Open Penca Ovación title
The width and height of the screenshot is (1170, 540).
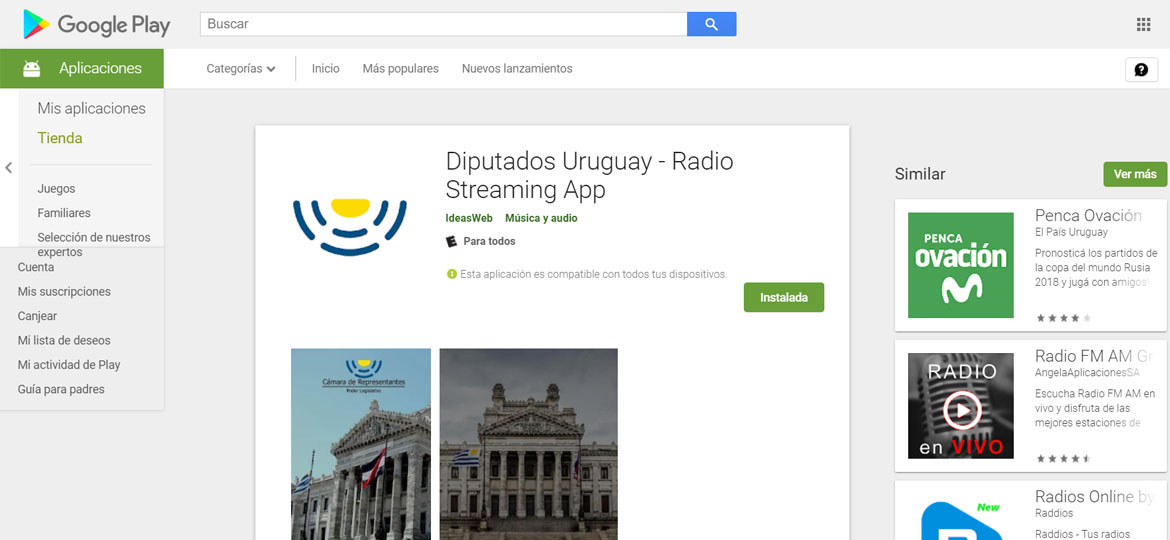pyautogui.click(x=1089, y=216)
